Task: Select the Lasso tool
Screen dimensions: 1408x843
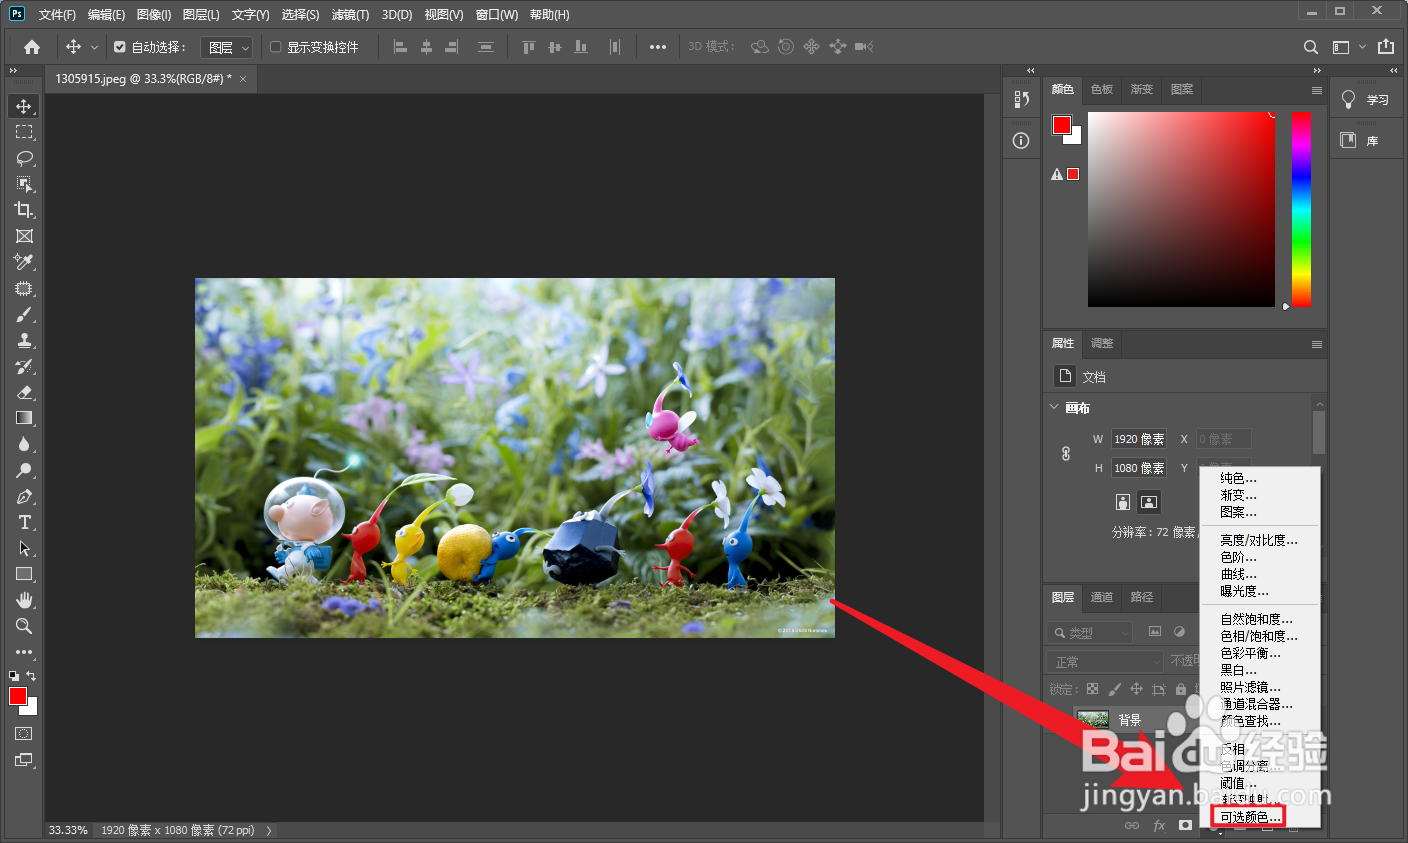Action: (24, 158)
